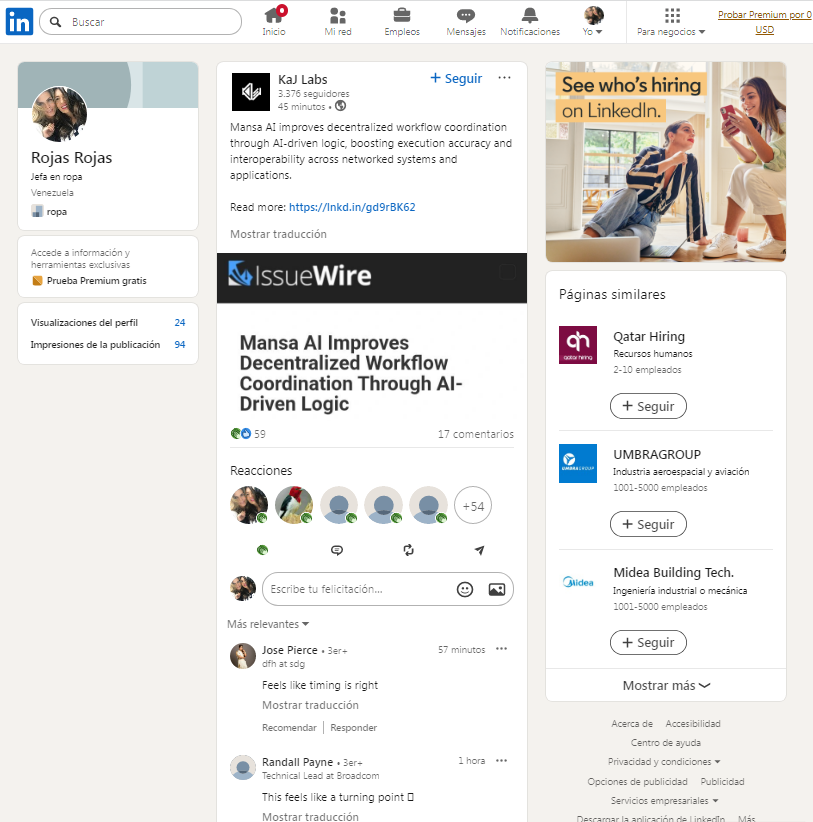Image resolution: width=813 pixels, height=822 pixels.
Task: Open Accesibilidad footer link
Action: click(x=693, y=724)
